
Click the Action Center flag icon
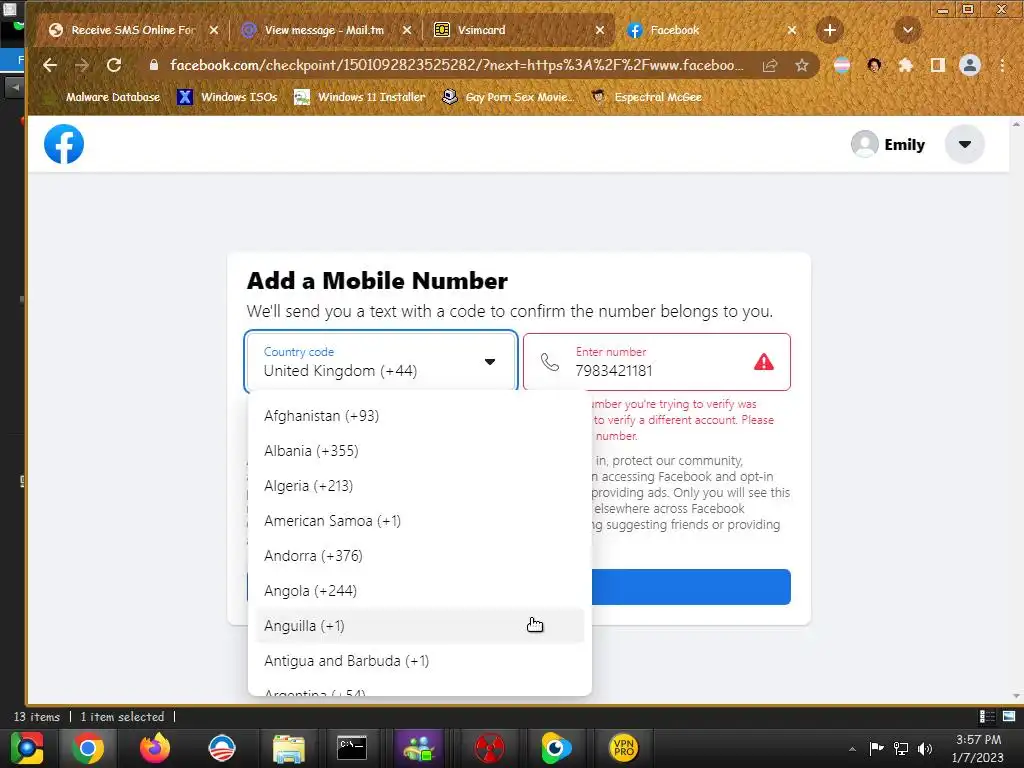876,749
